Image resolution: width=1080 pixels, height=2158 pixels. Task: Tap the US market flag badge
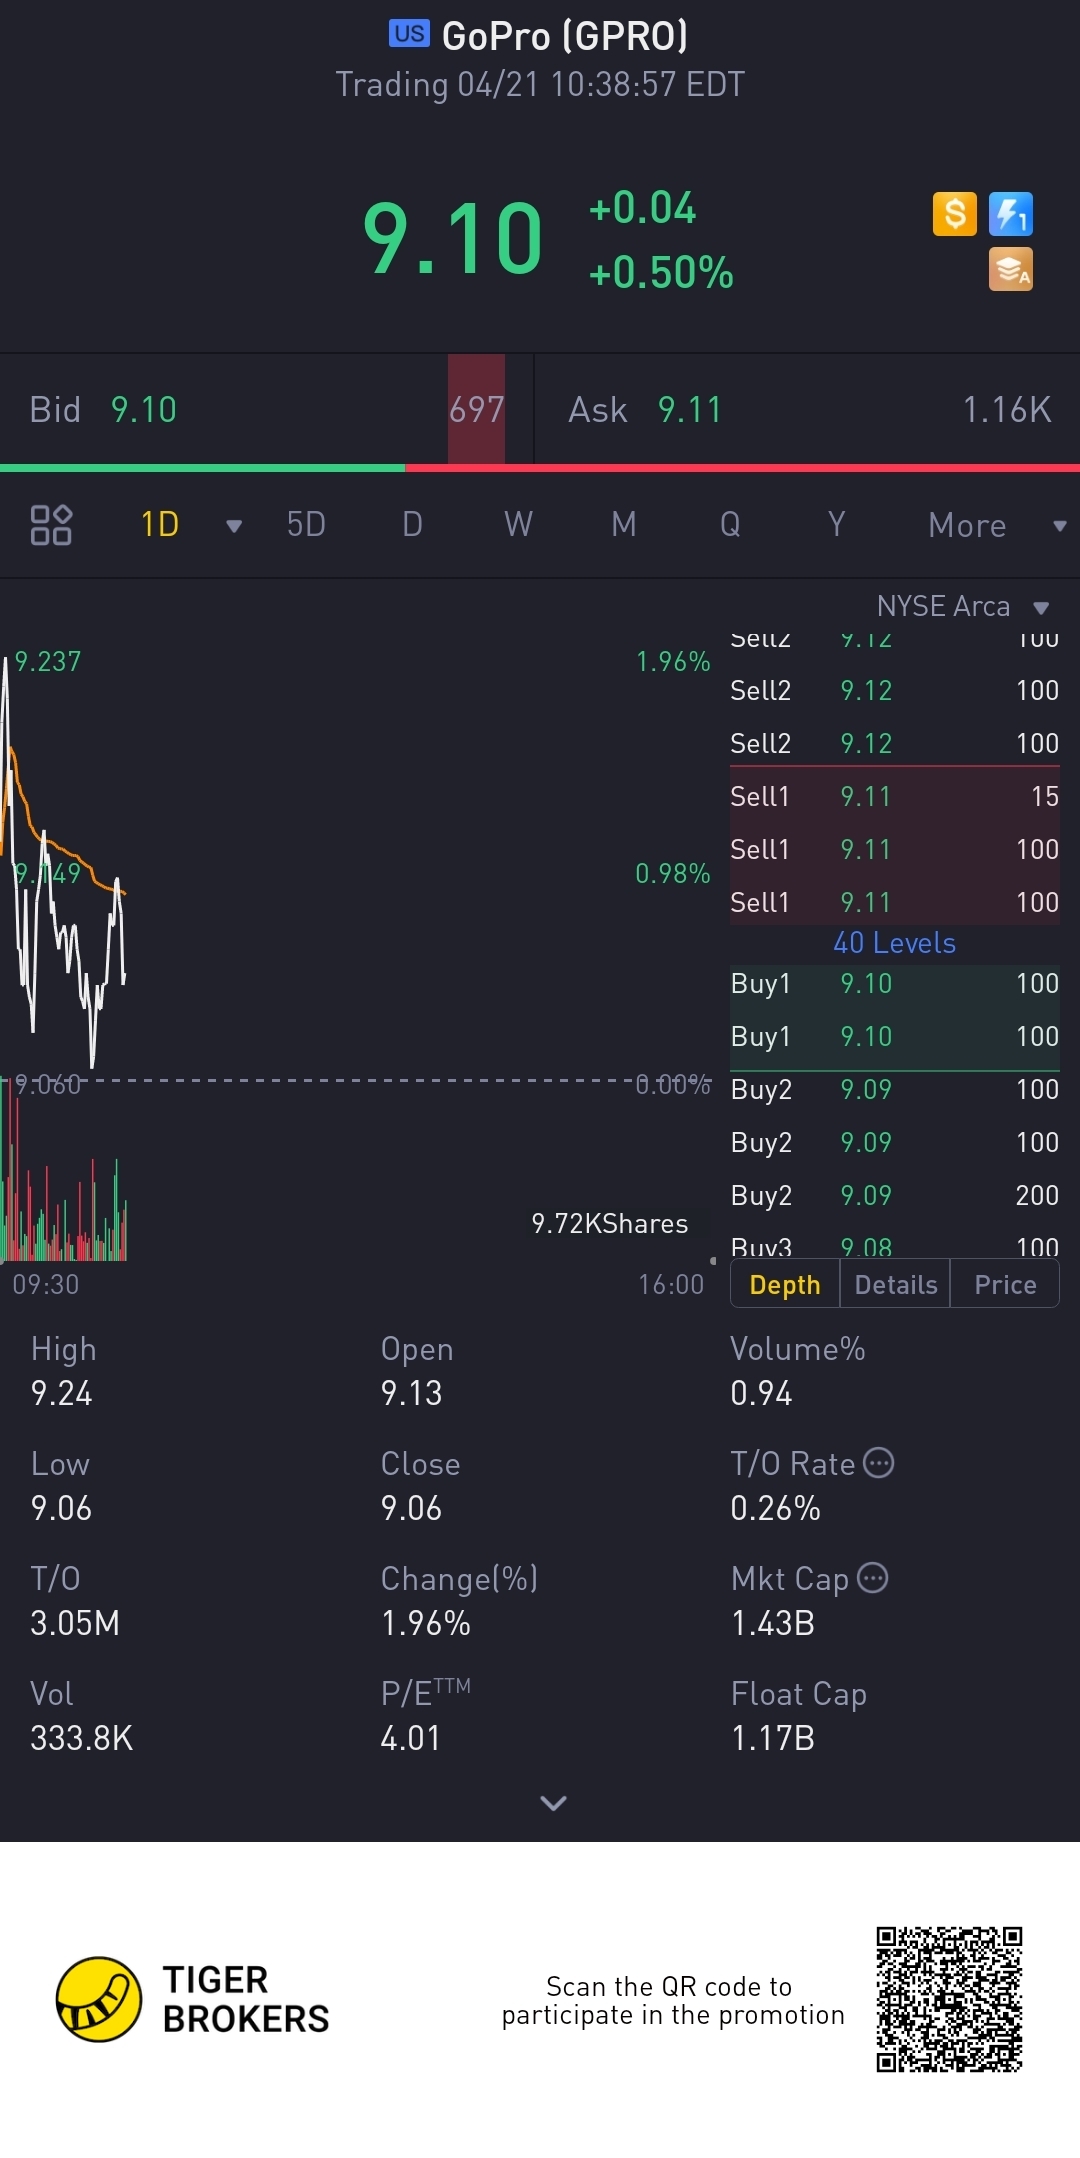[409, 34]
